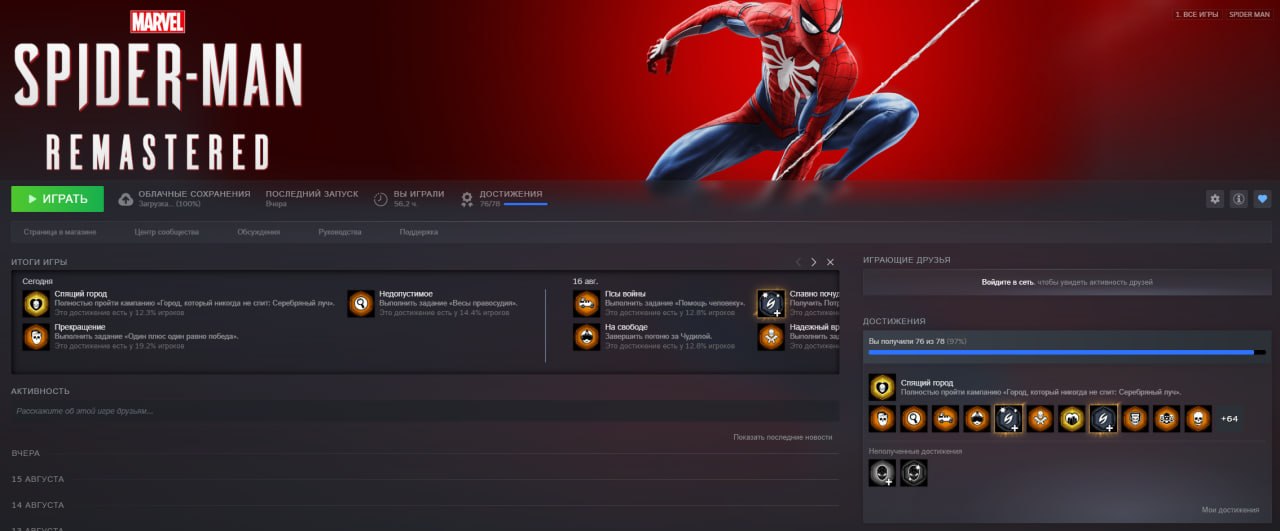Go to previous Итоги игры page arrow
Screen dimensions: 1280x531
point(798,262)
